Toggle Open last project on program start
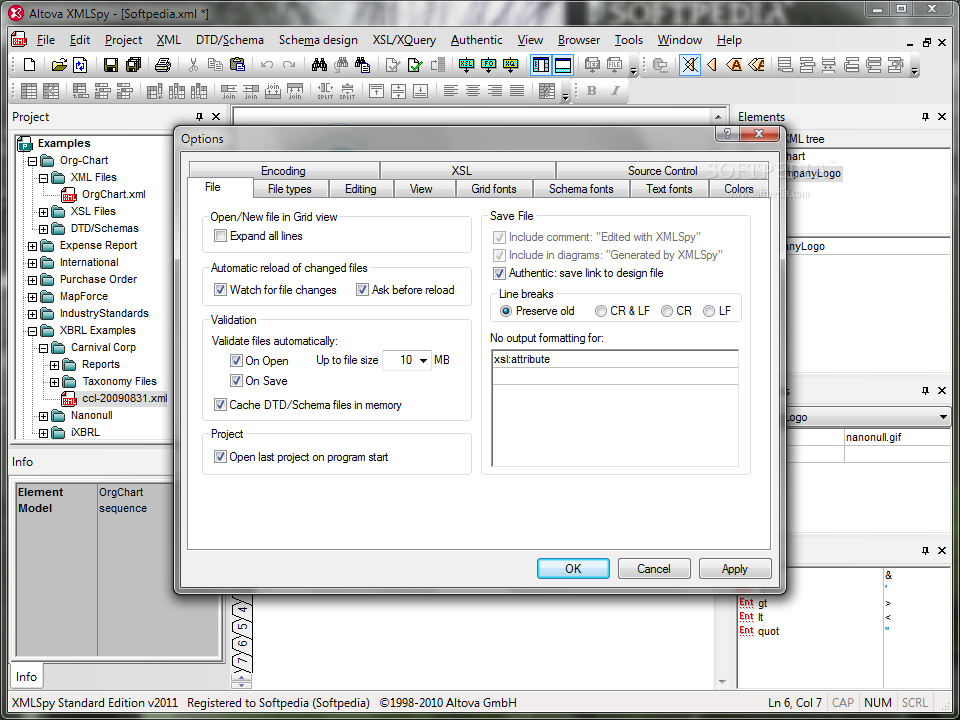The height and width of the screenshot is (720, 960). tap(220, 457)
